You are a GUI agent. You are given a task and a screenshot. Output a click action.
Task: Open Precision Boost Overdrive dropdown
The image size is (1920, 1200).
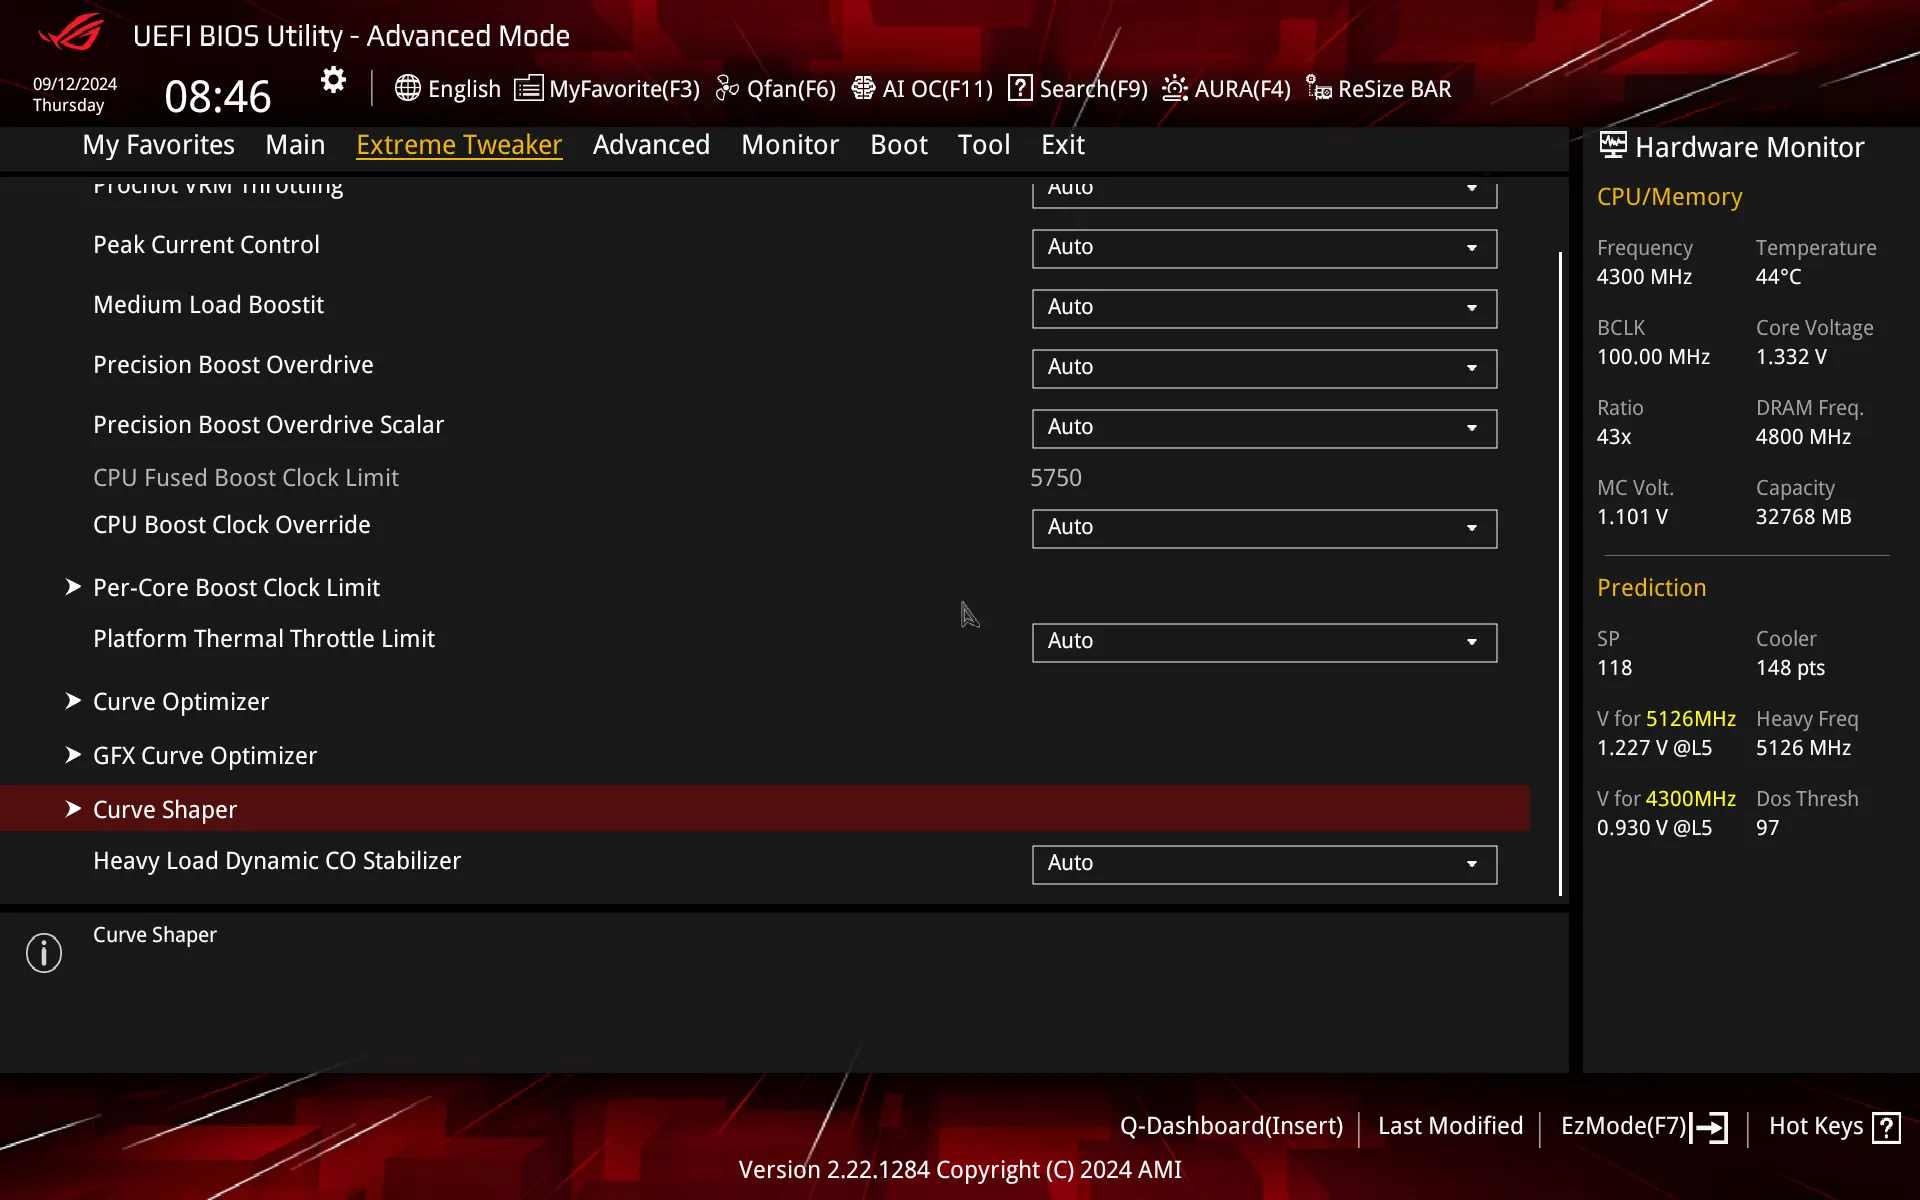[x=1264, y=368]
